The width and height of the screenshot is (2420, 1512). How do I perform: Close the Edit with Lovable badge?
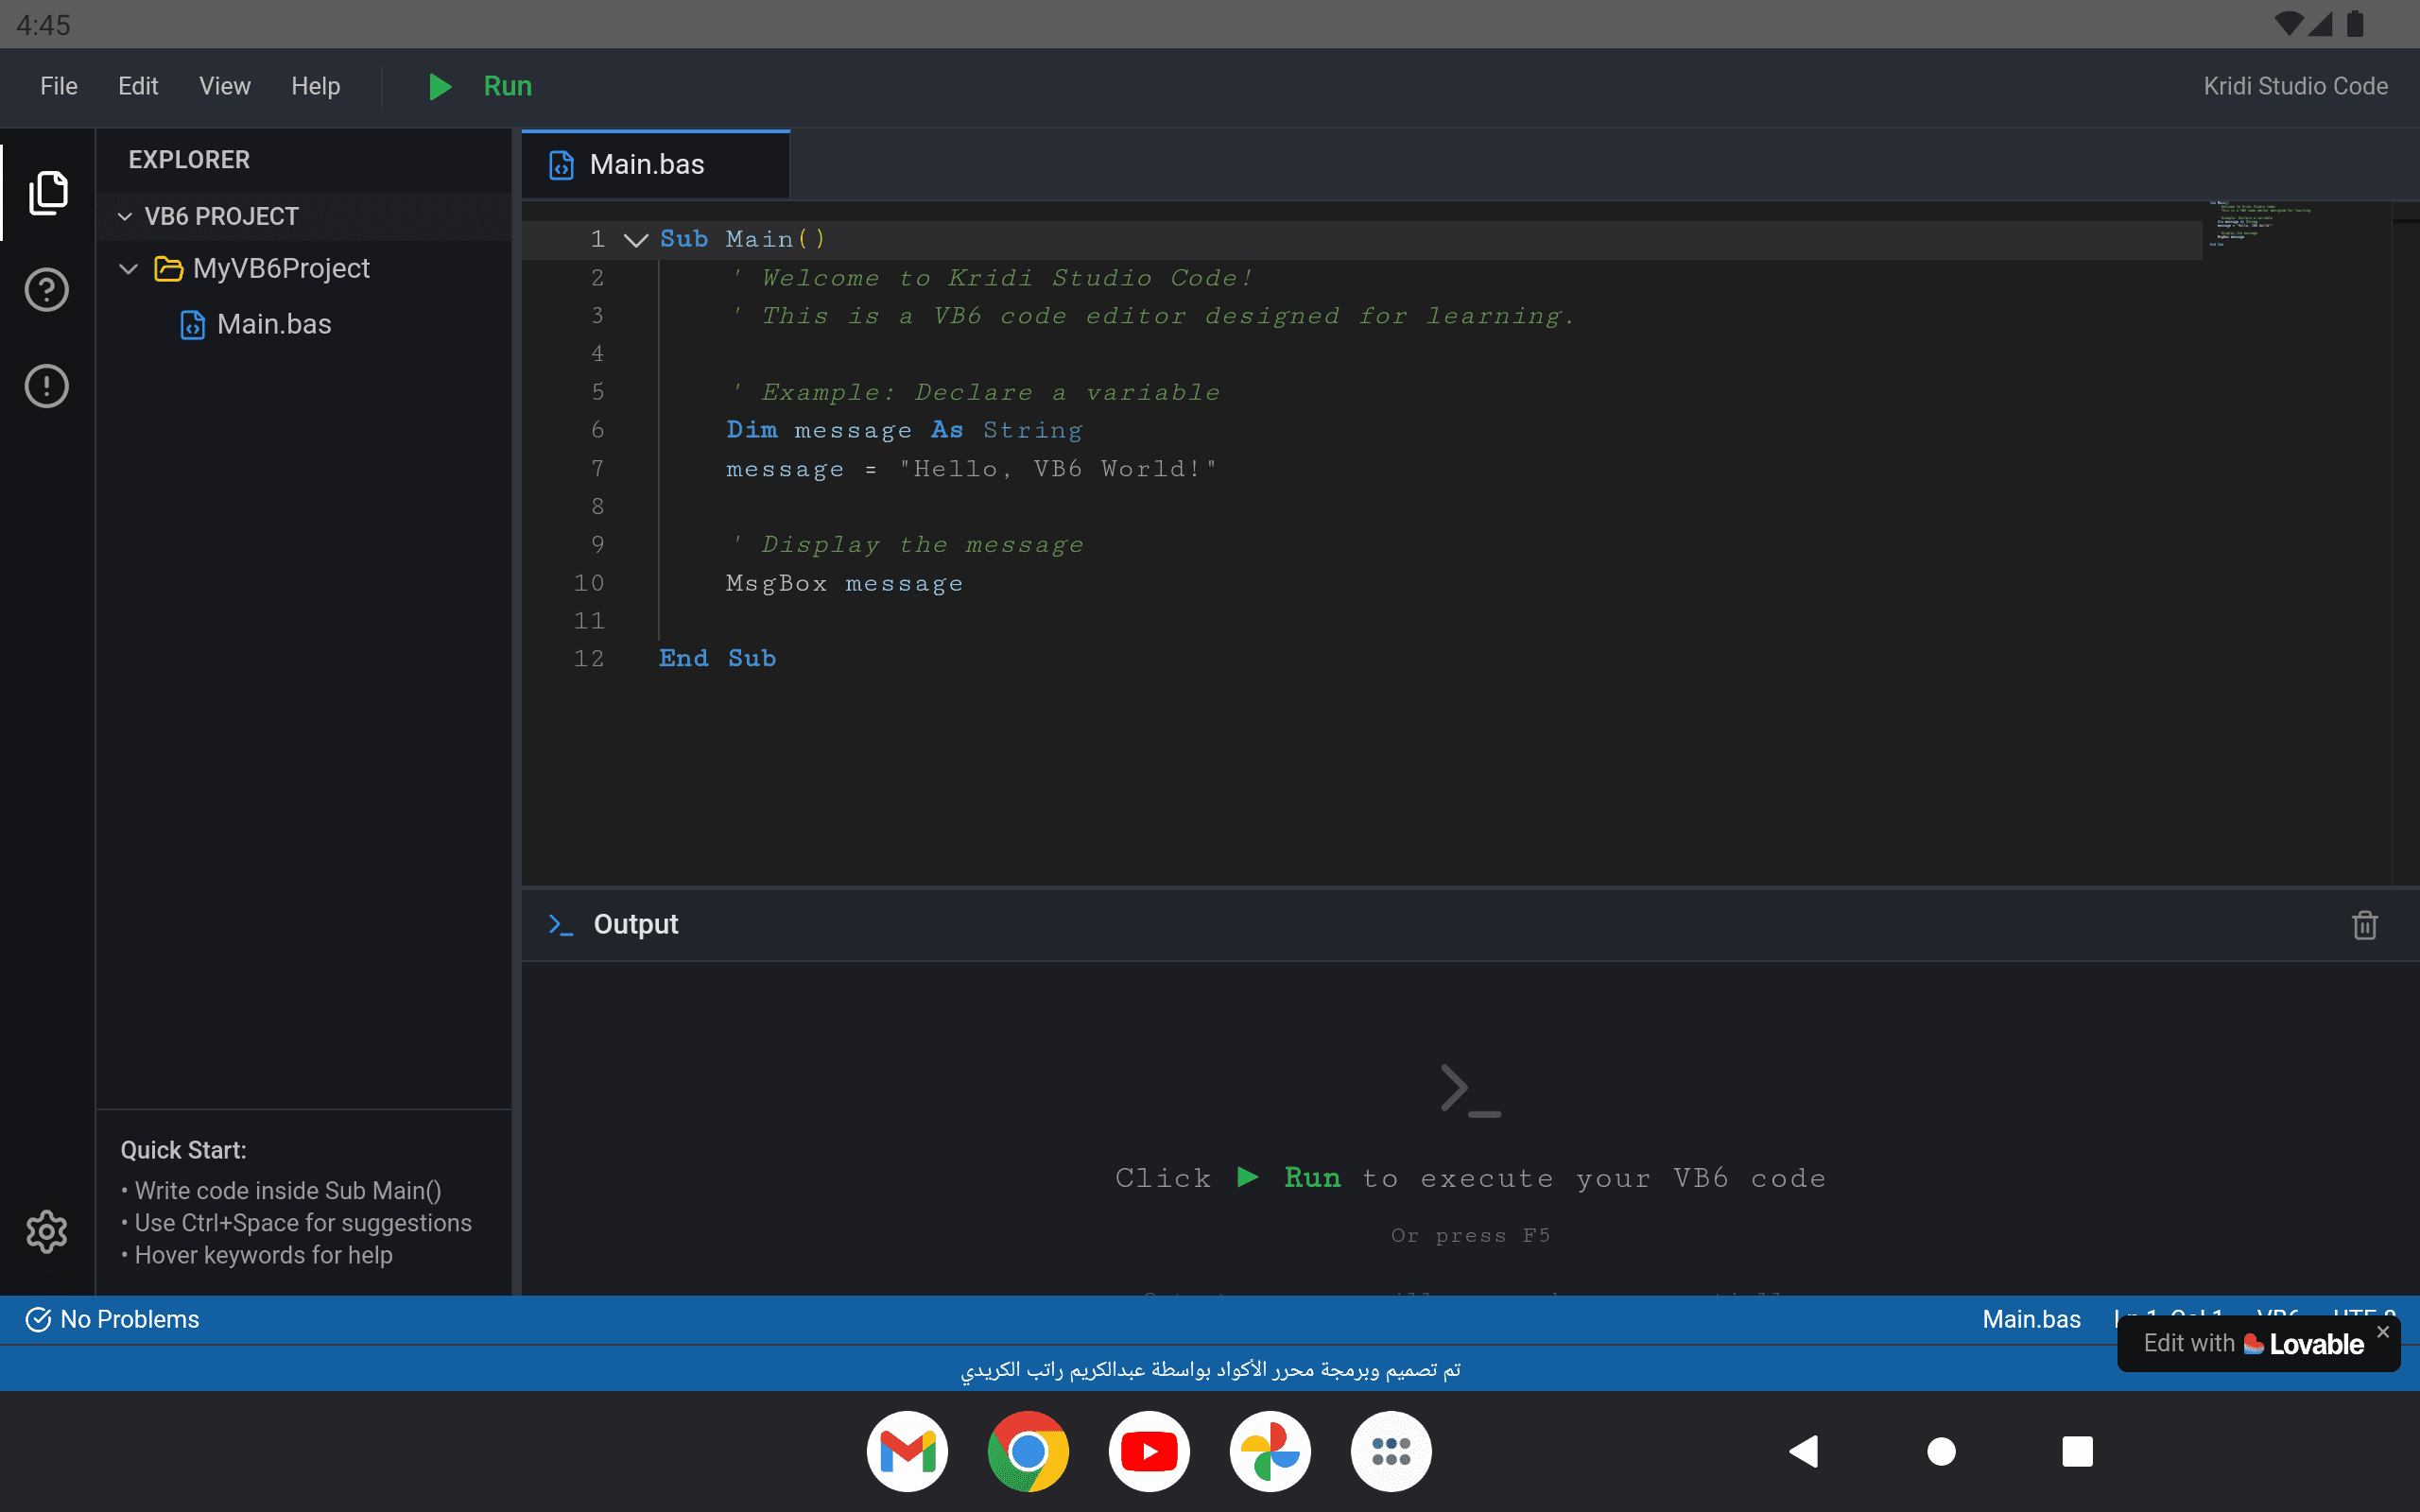click(2383, 1332)
